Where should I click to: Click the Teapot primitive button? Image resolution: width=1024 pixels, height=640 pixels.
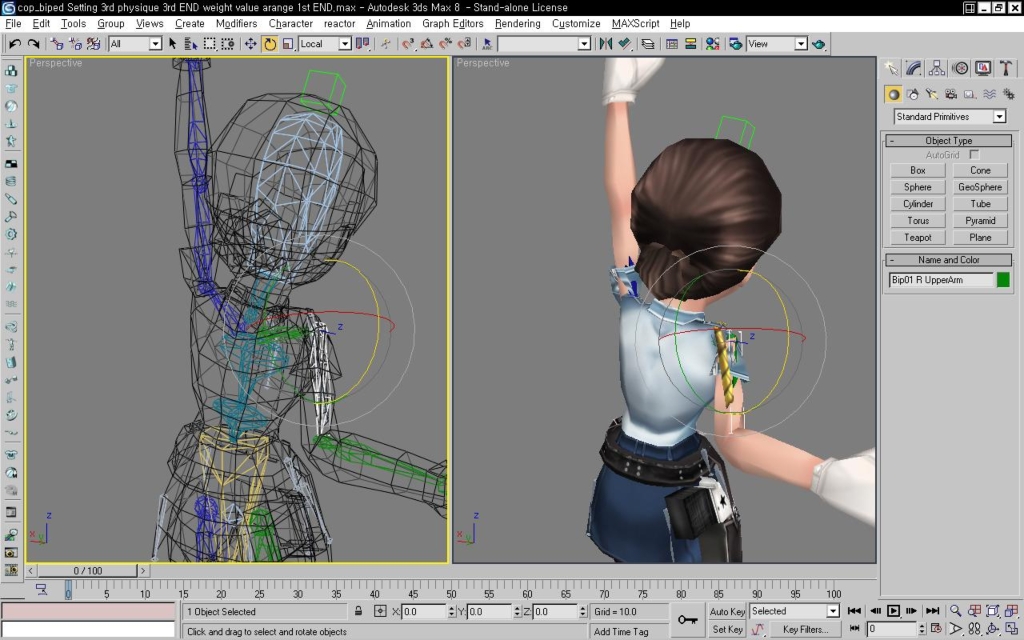[x=918, y=238]
